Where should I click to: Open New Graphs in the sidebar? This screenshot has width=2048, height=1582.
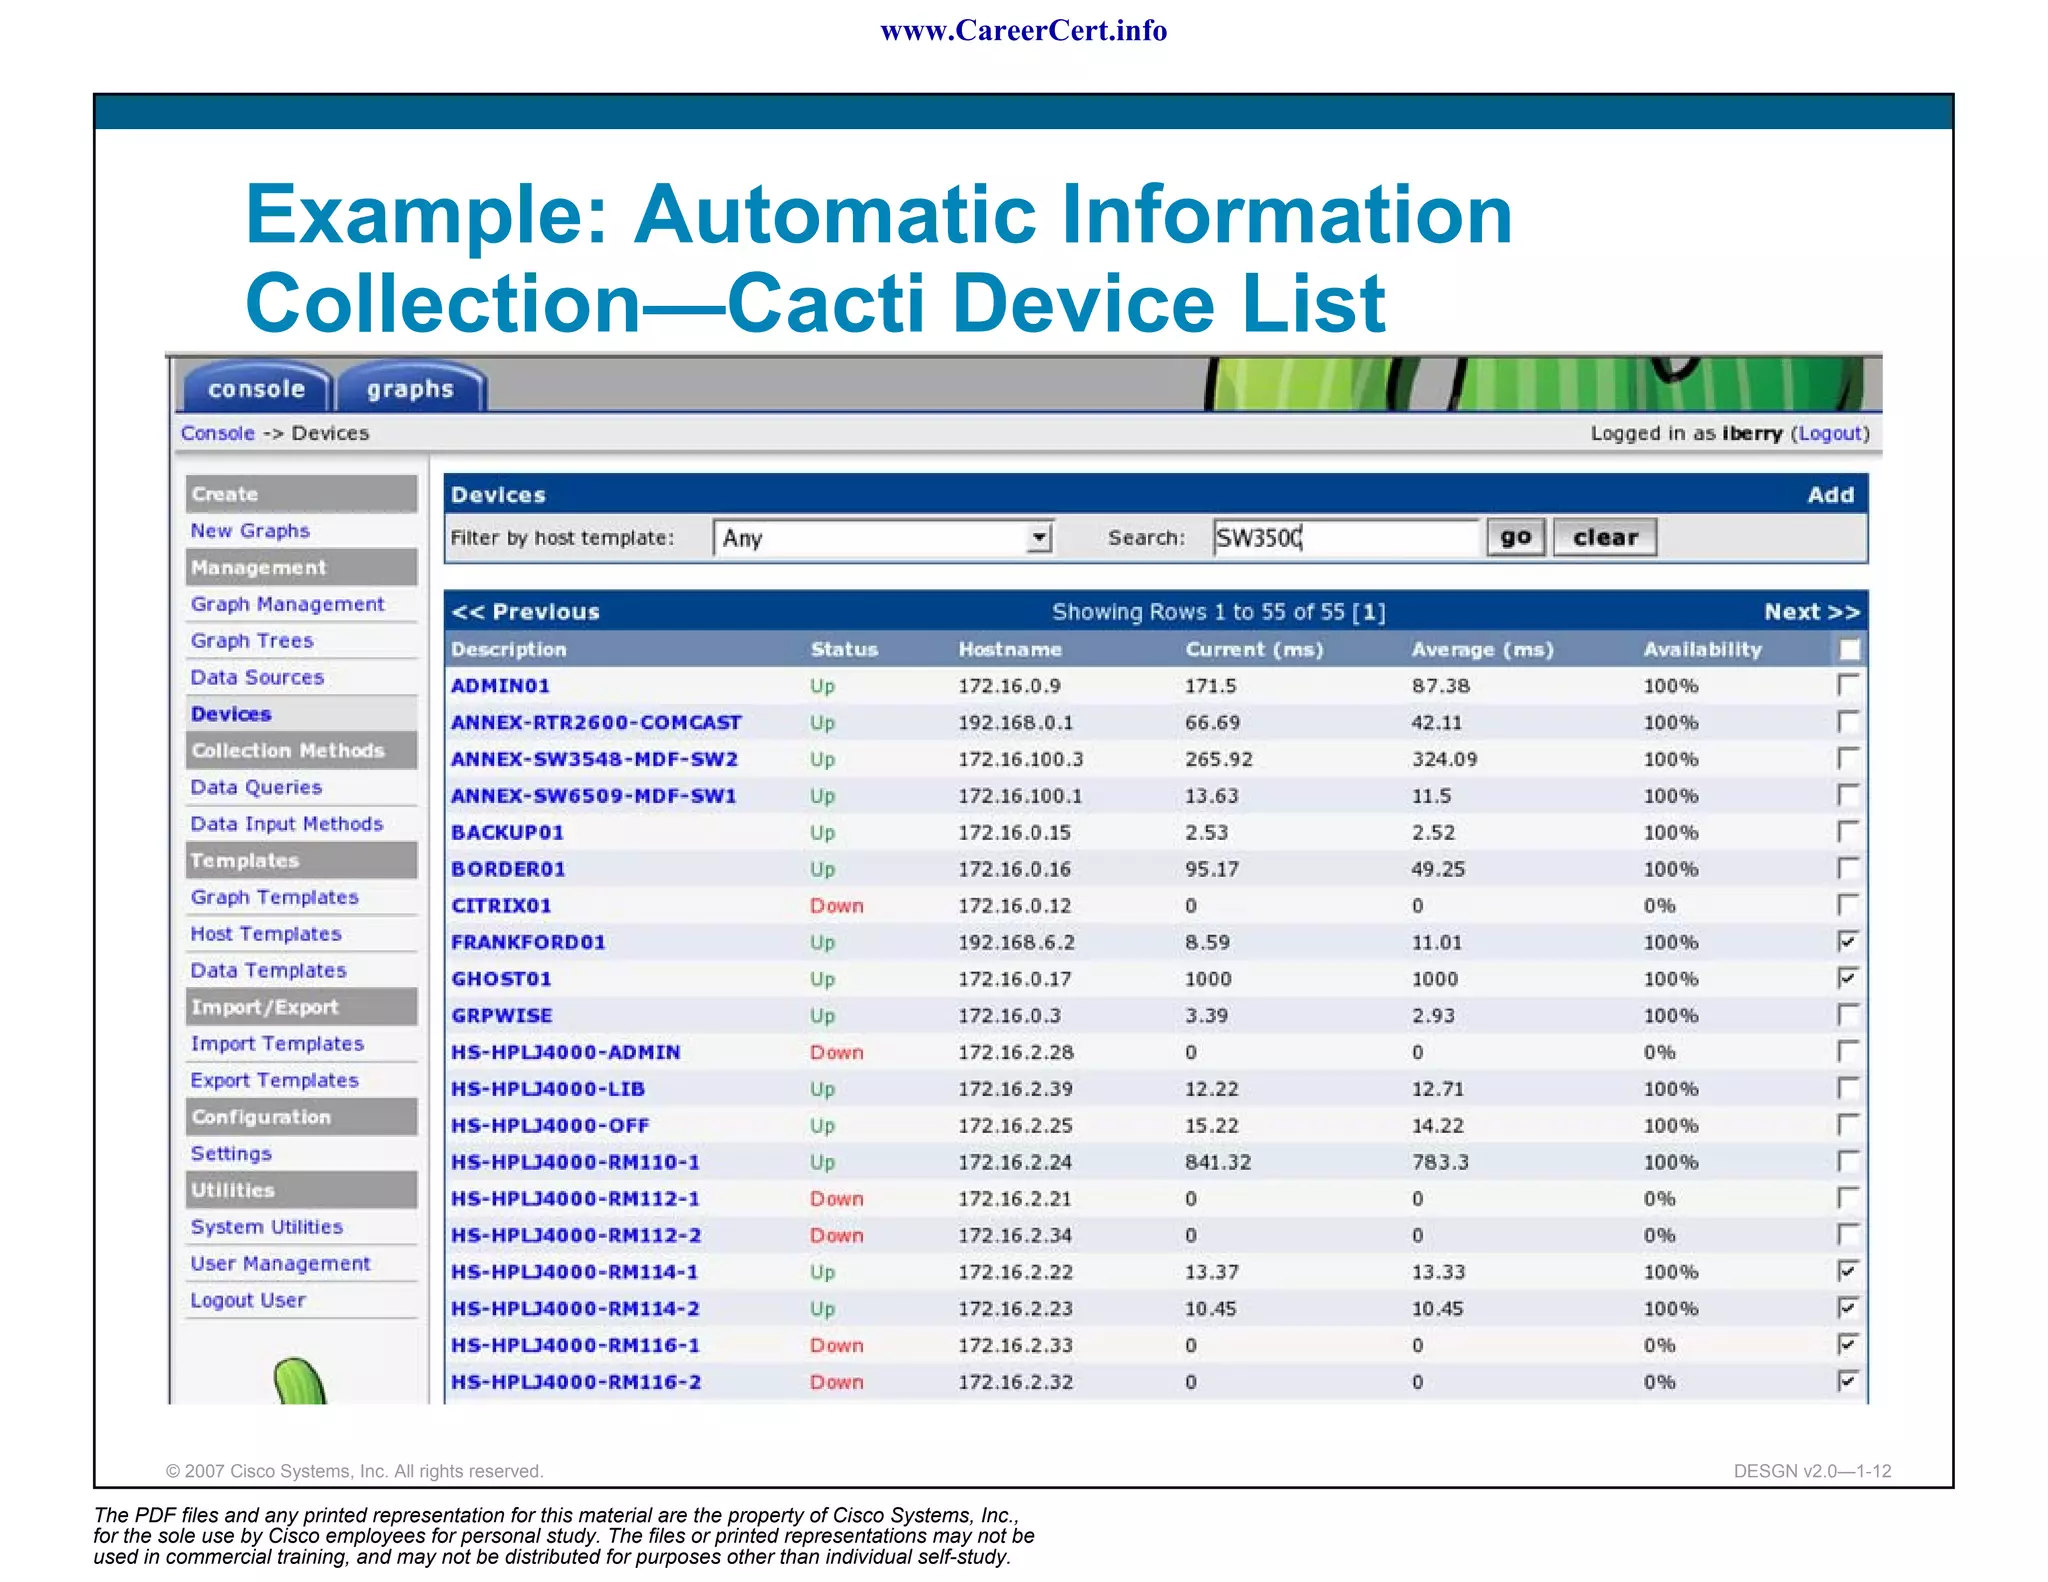(250, 531)
